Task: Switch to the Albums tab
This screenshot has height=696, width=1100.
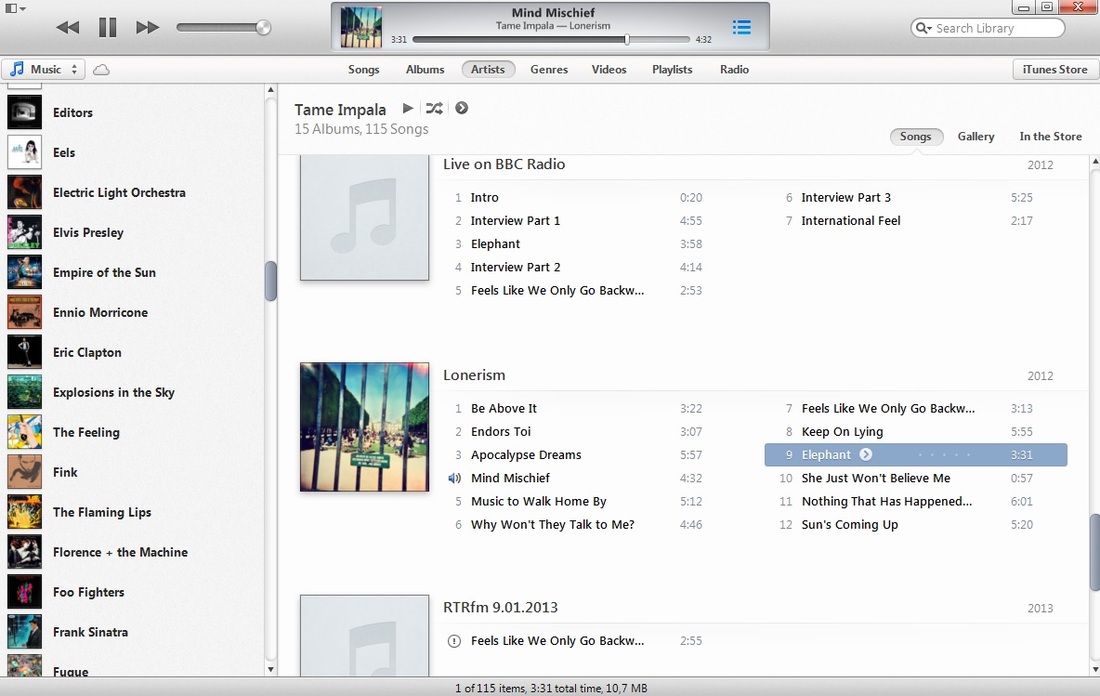Action: (x=425, y=69)
